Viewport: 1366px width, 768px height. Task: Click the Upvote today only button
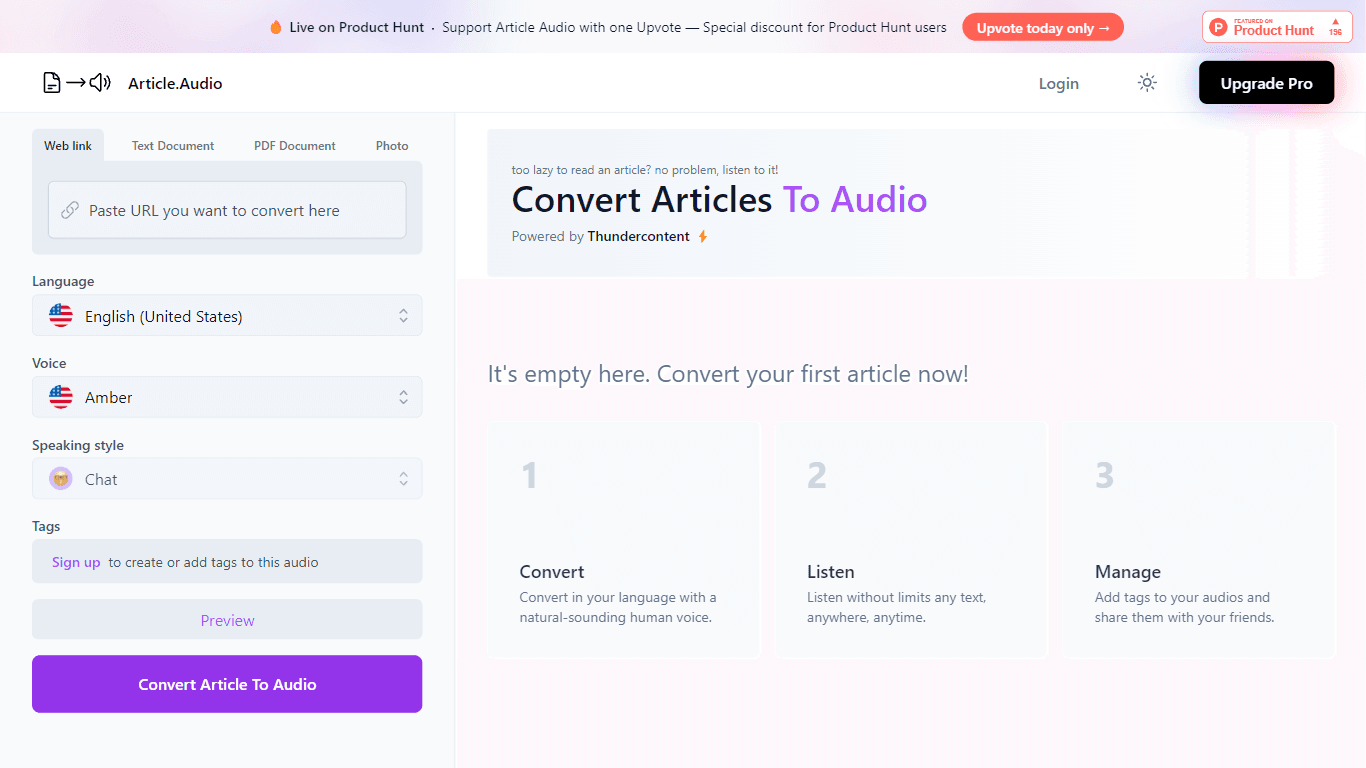click(1043, 28)
